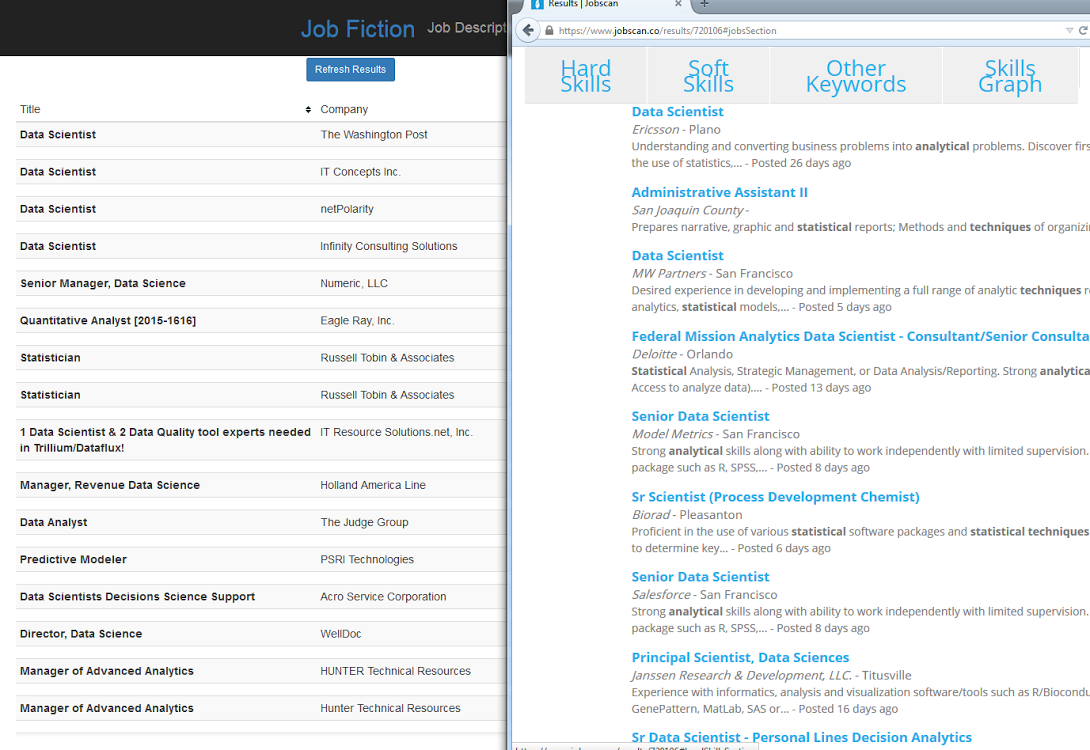Open a new browser tab with plus
Image resolution: width=1090 pixels, height=750 pixels.
pyautogui.click(x=704, y=4)
